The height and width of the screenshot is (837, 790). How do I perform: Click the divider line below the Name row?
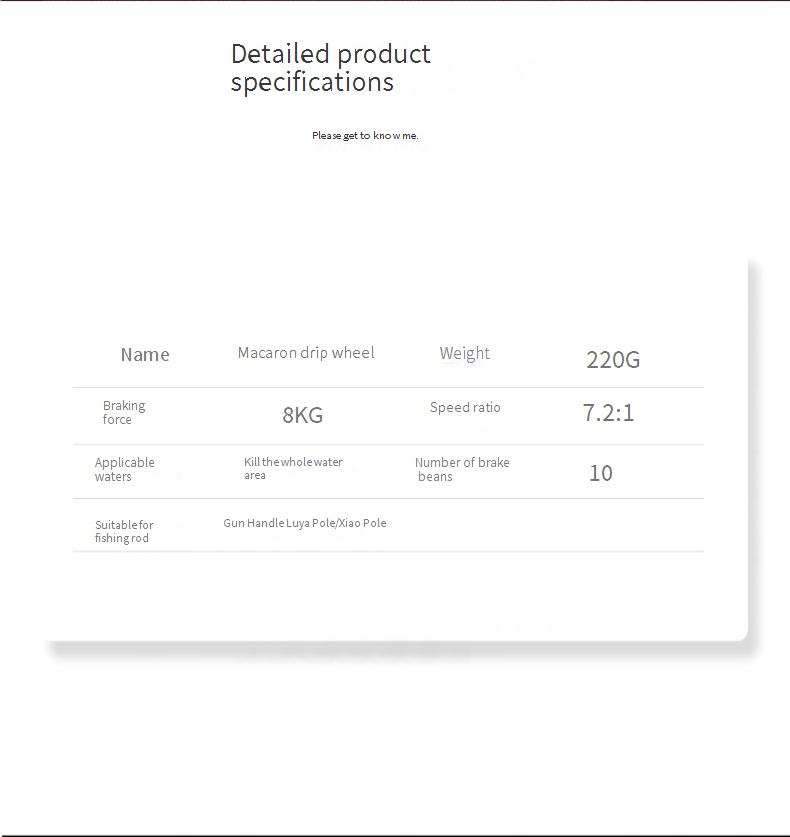pyautogui.click(x=388, y=387)
